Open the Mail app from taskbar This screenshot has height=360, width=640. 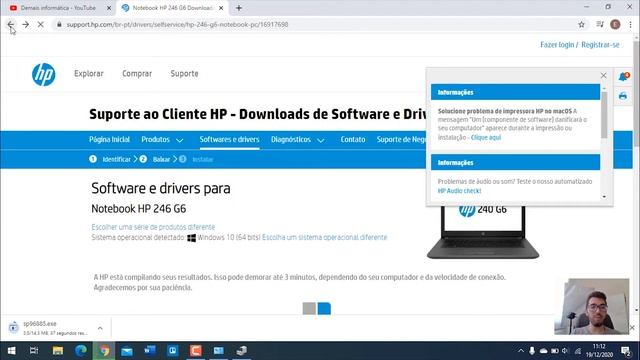127,351
